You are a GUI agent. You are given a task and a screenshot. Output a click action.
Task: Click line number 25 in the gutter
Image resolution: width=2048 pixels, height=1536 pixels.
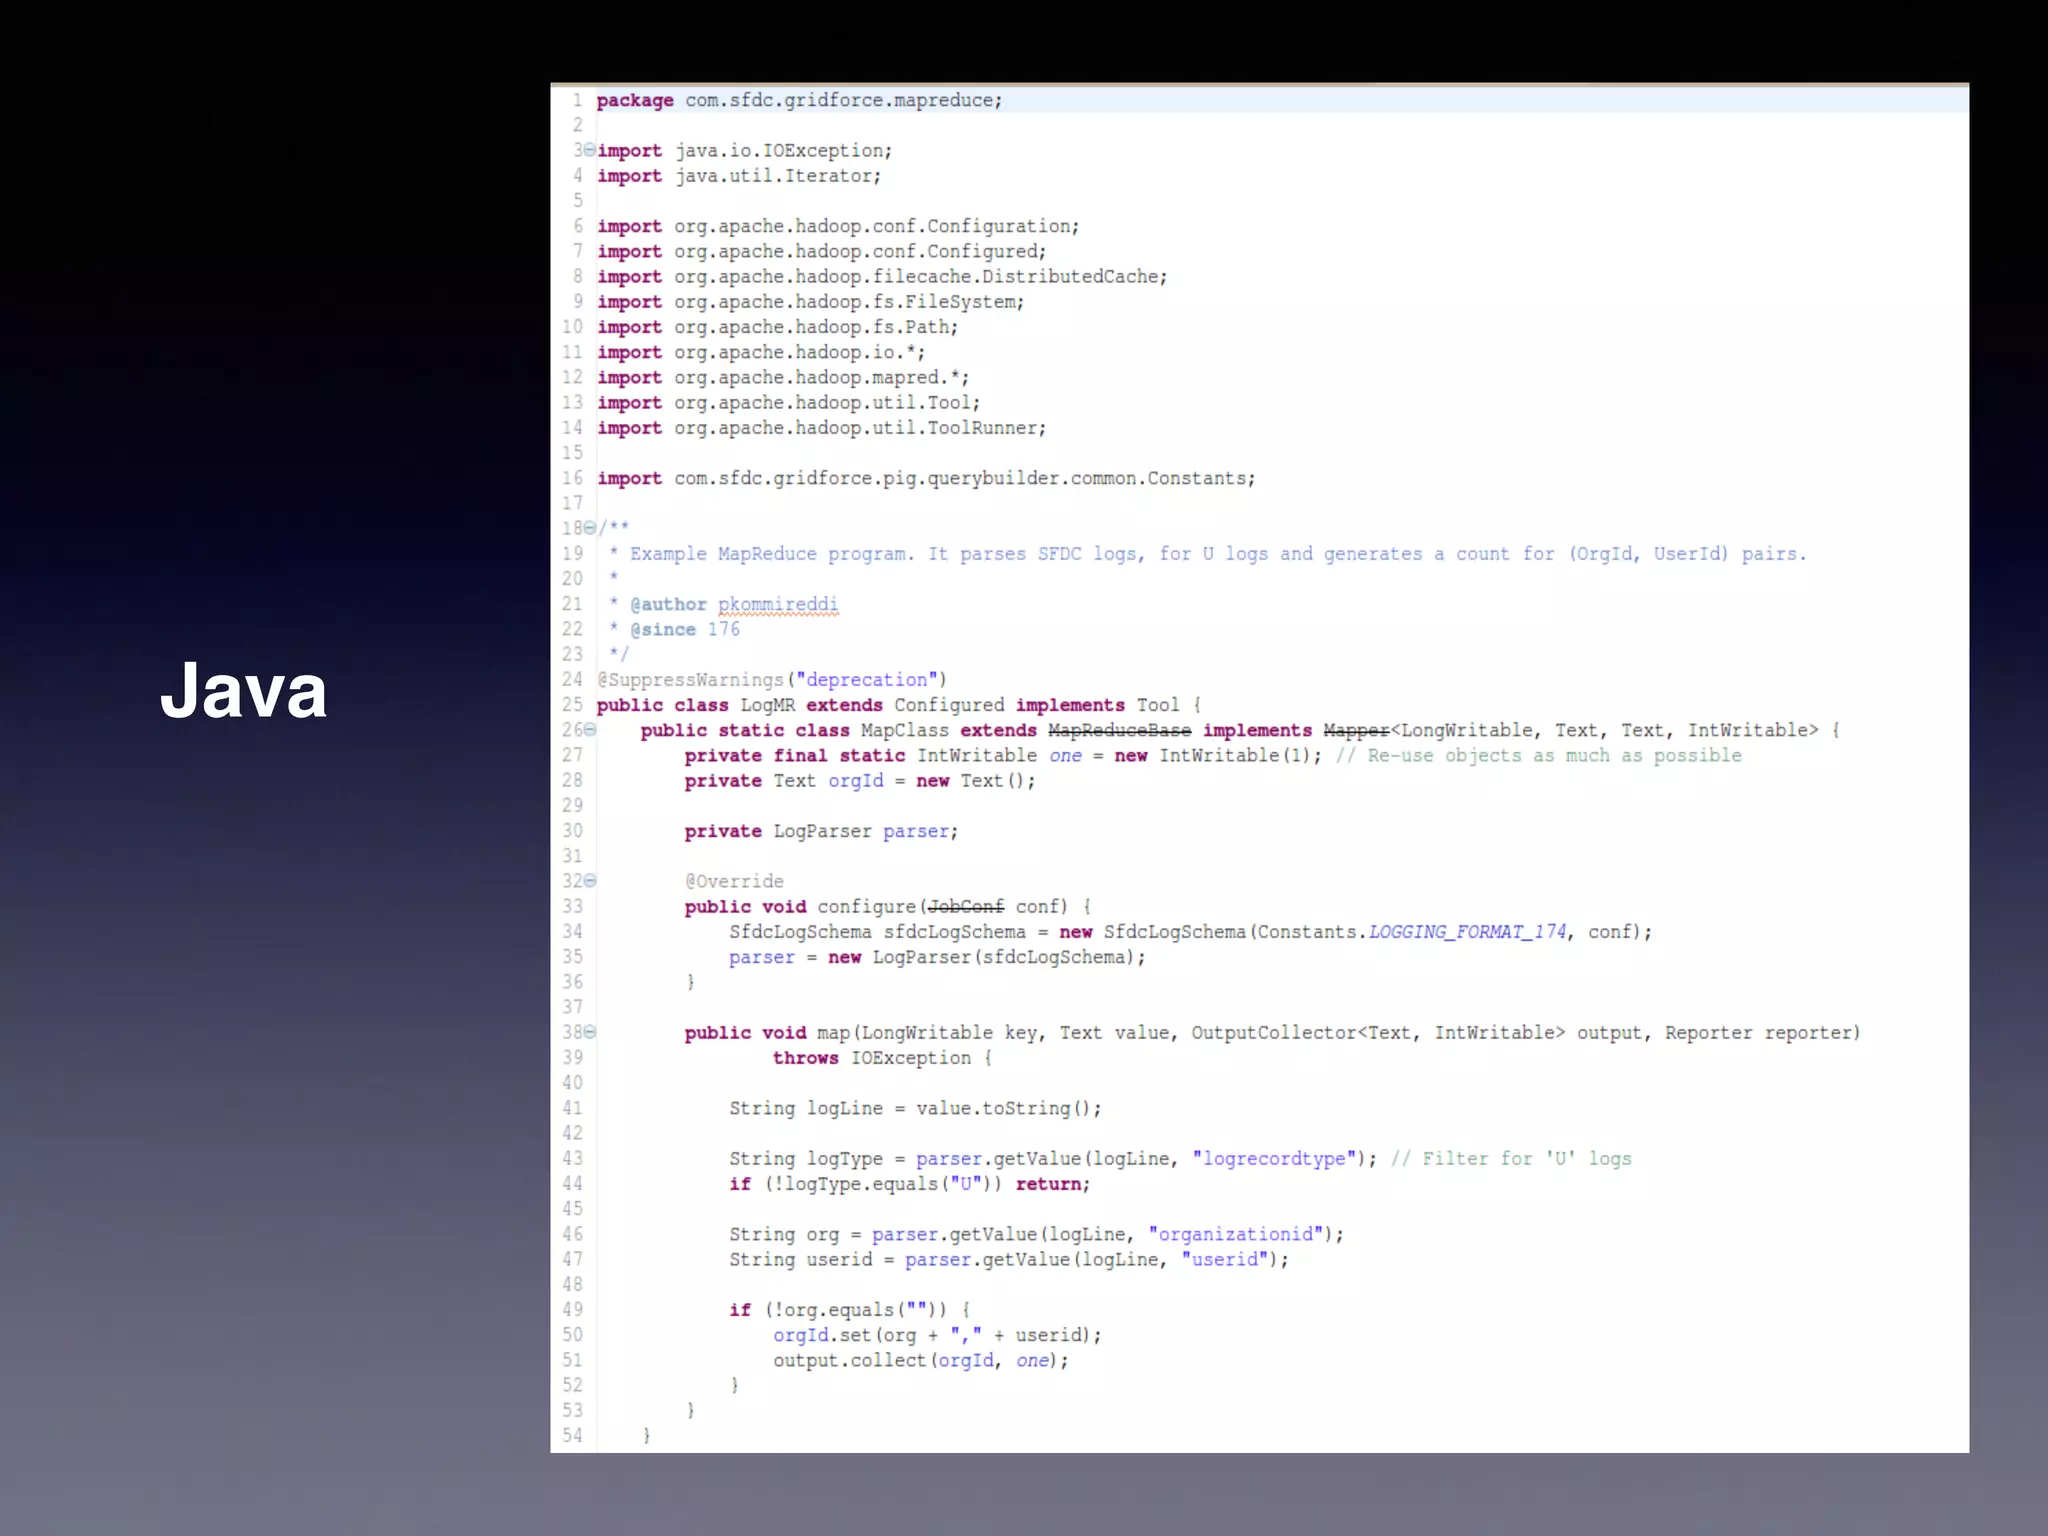tap(572, 705)
